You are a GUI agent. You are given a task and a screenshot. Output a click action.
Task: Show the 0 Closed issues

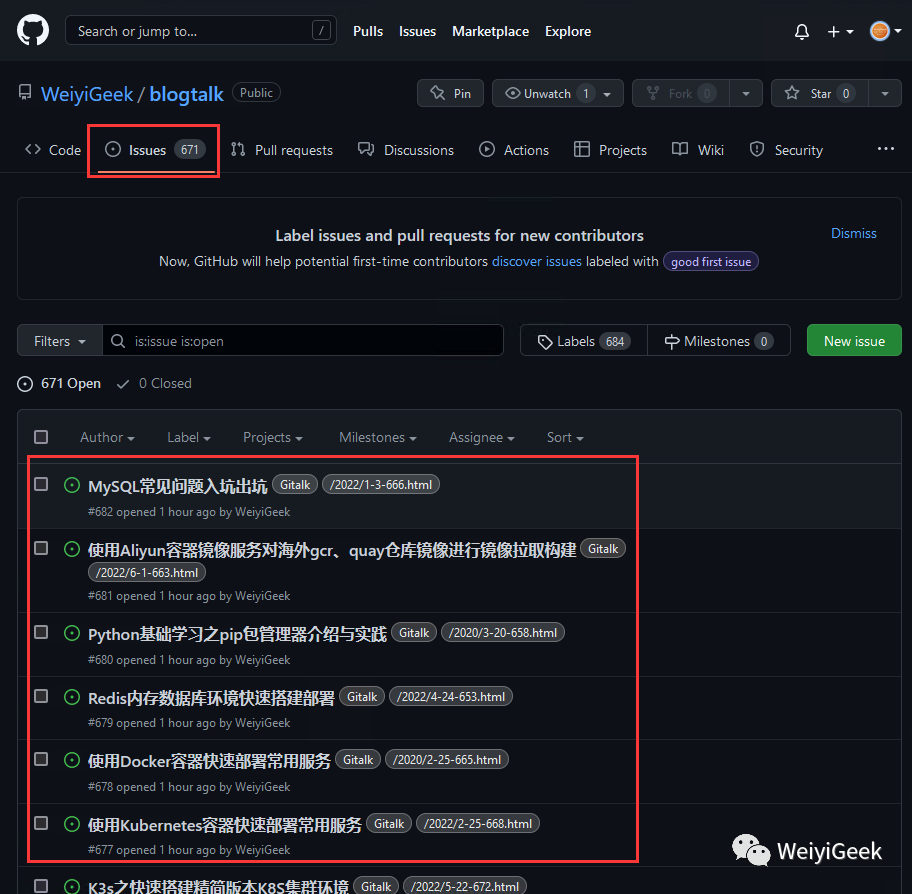point(154,384)
